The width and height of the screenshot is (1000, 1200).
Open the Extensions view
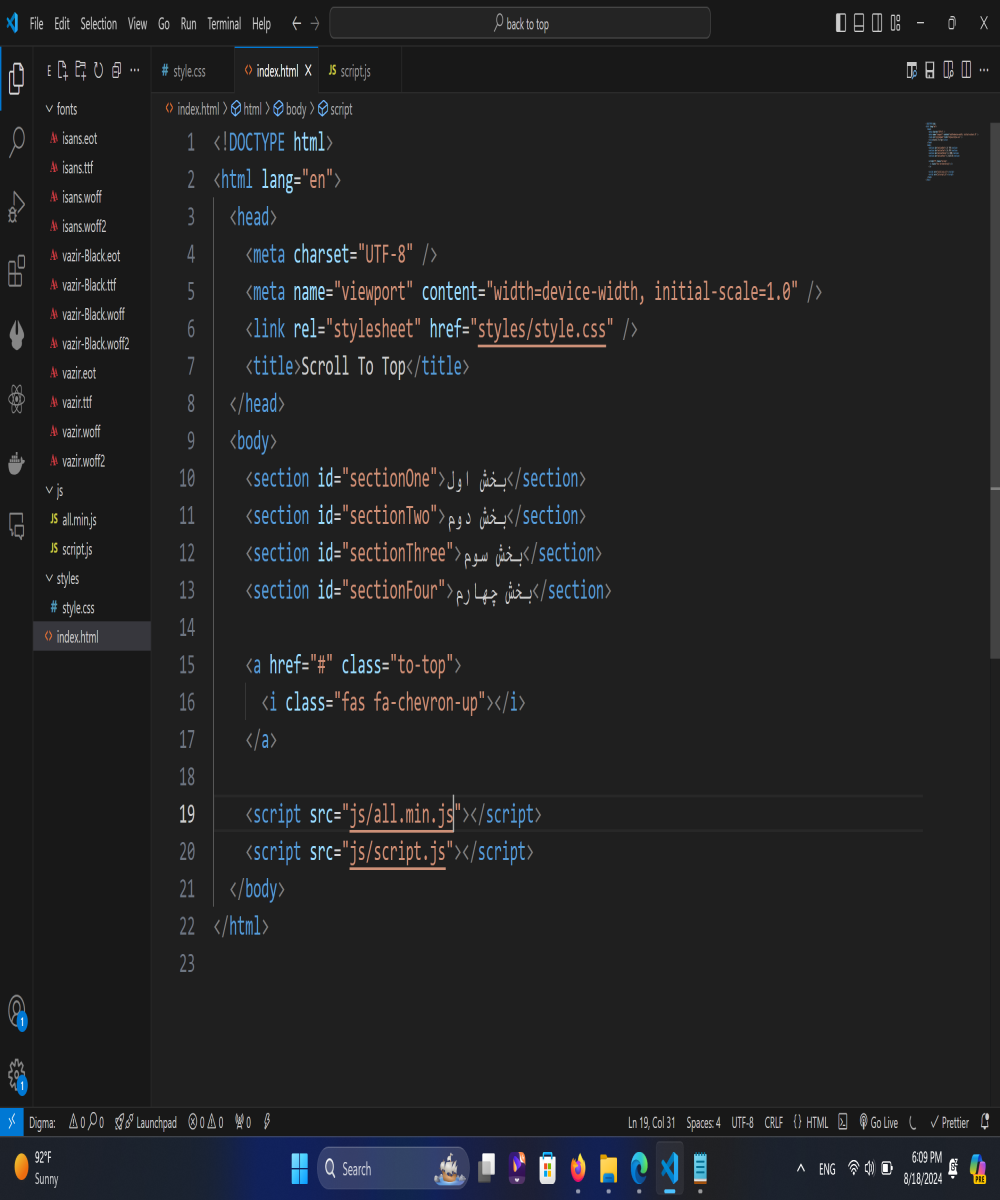17,271
